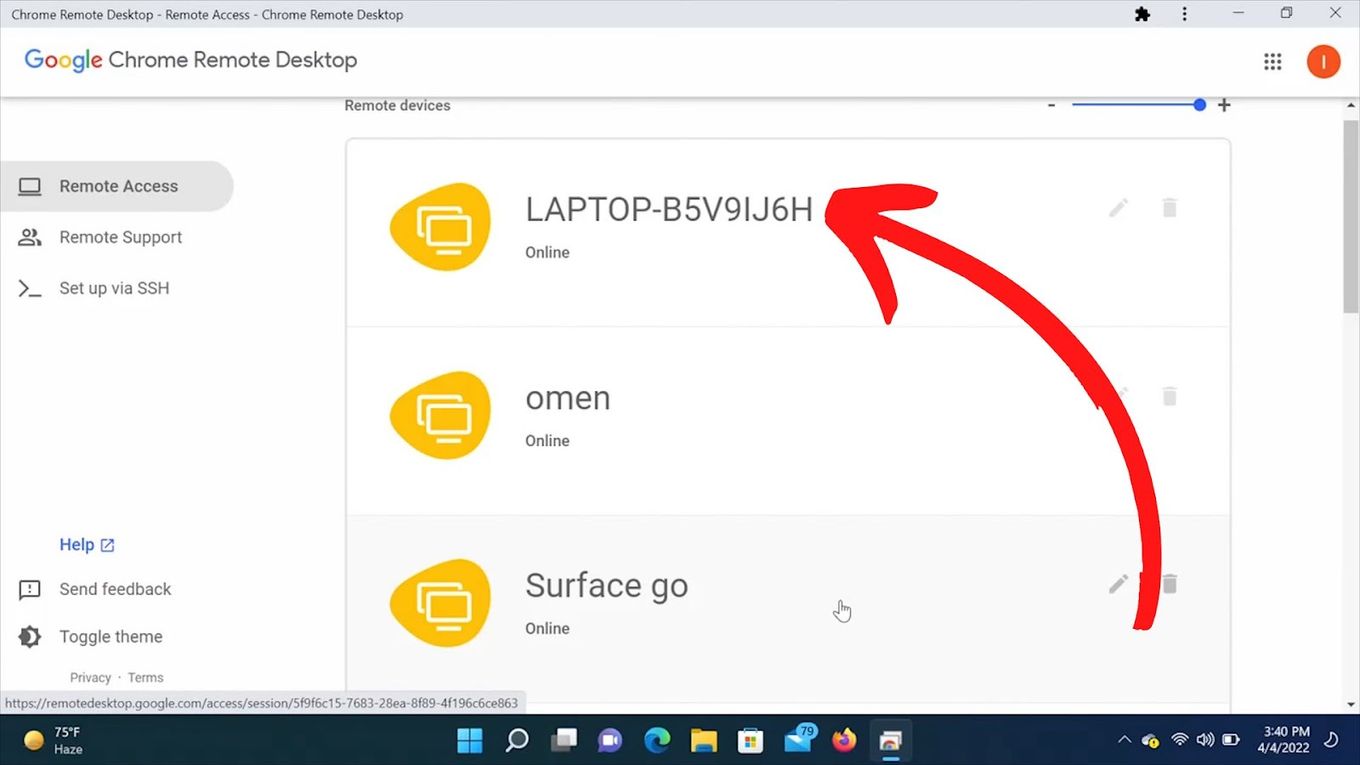Adjust the device size slider handle
This screenshot has width=1360, height=765.
click(x=1199, y=104)
